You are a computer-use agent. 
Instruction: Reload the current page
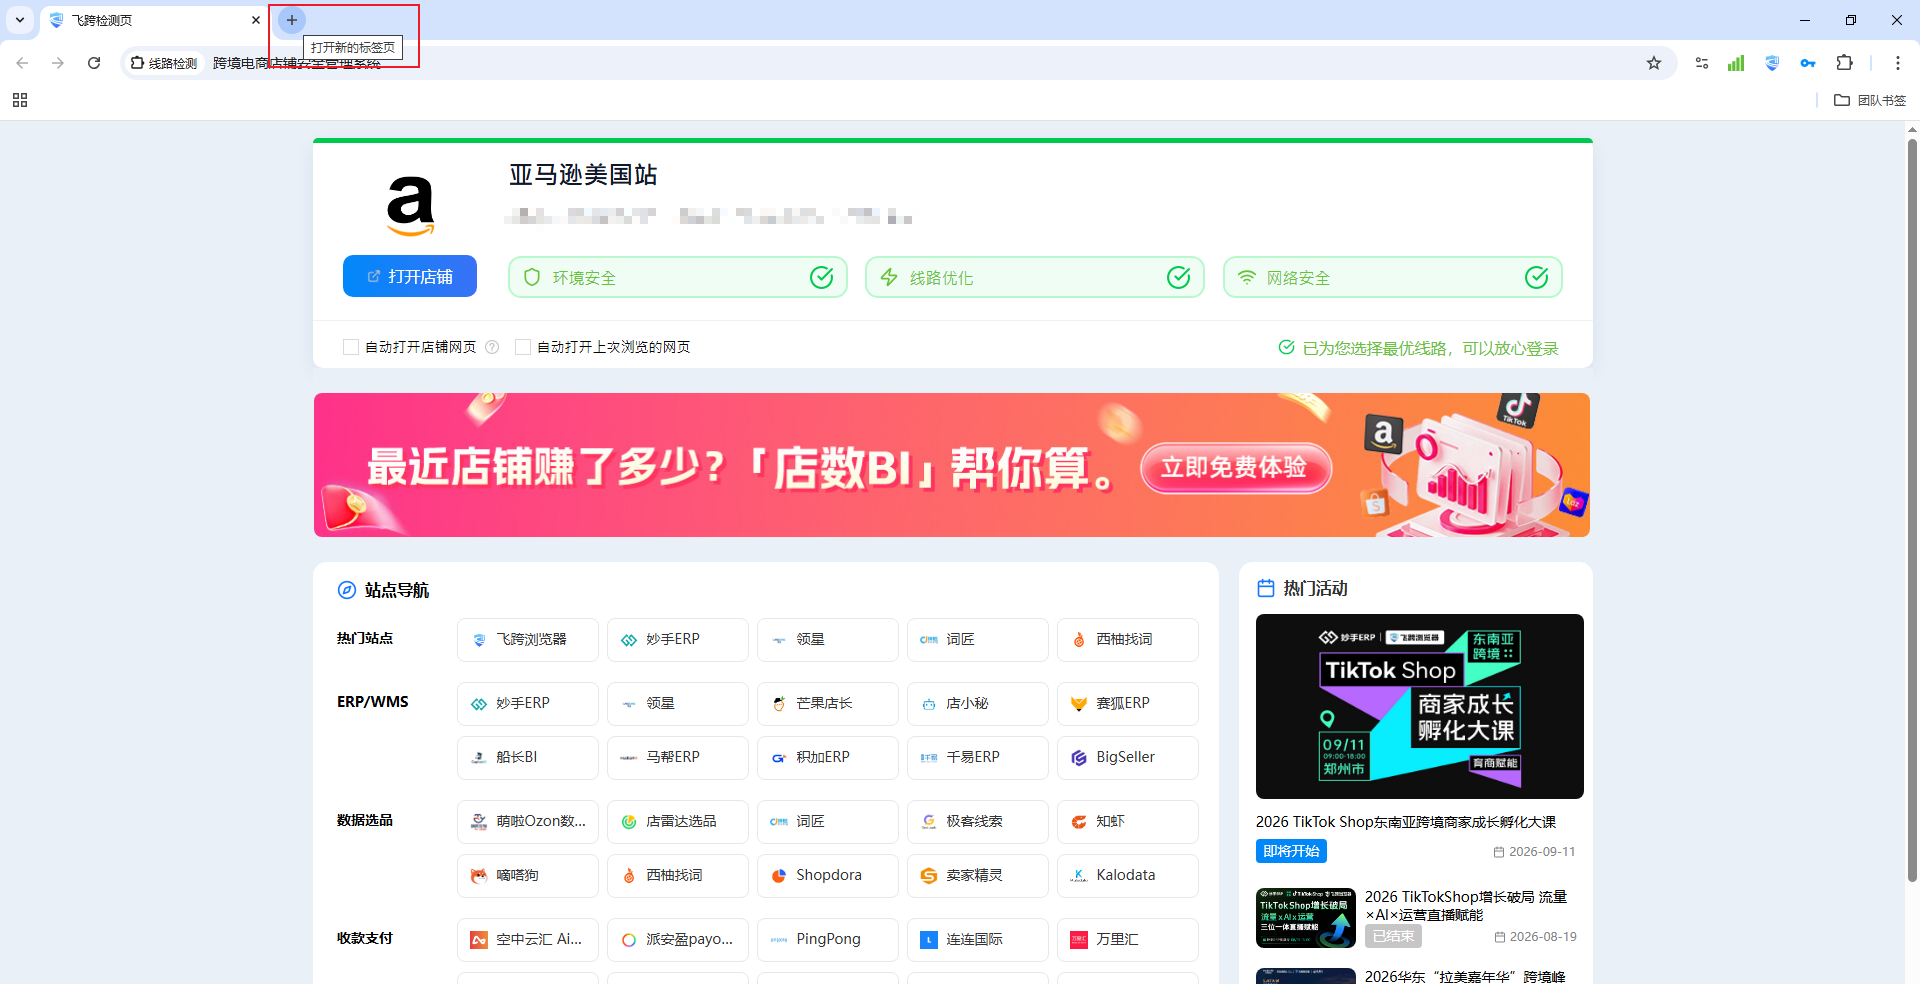point(94,63)
